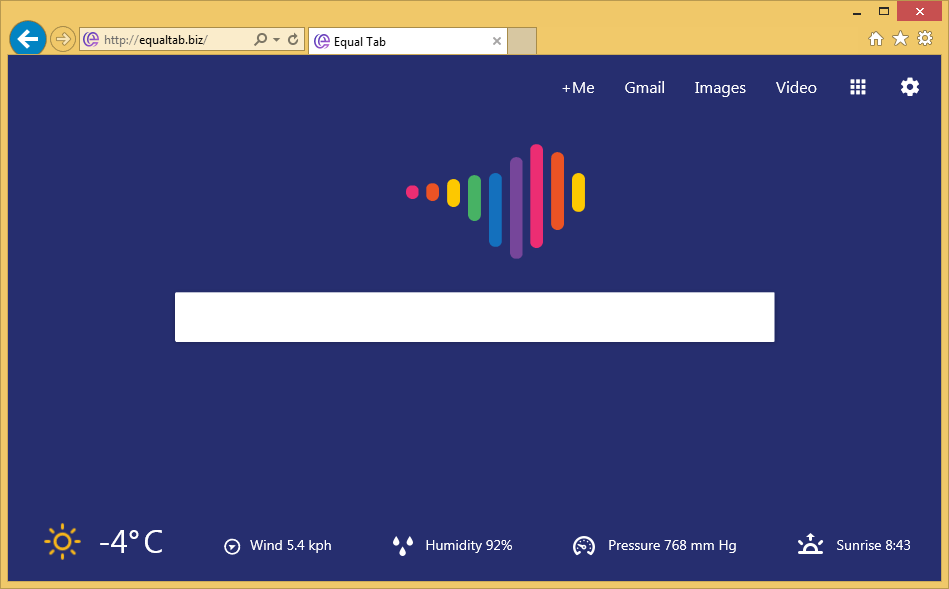Click the sunny weather icon
949x589 pixels.
[62, 542]
